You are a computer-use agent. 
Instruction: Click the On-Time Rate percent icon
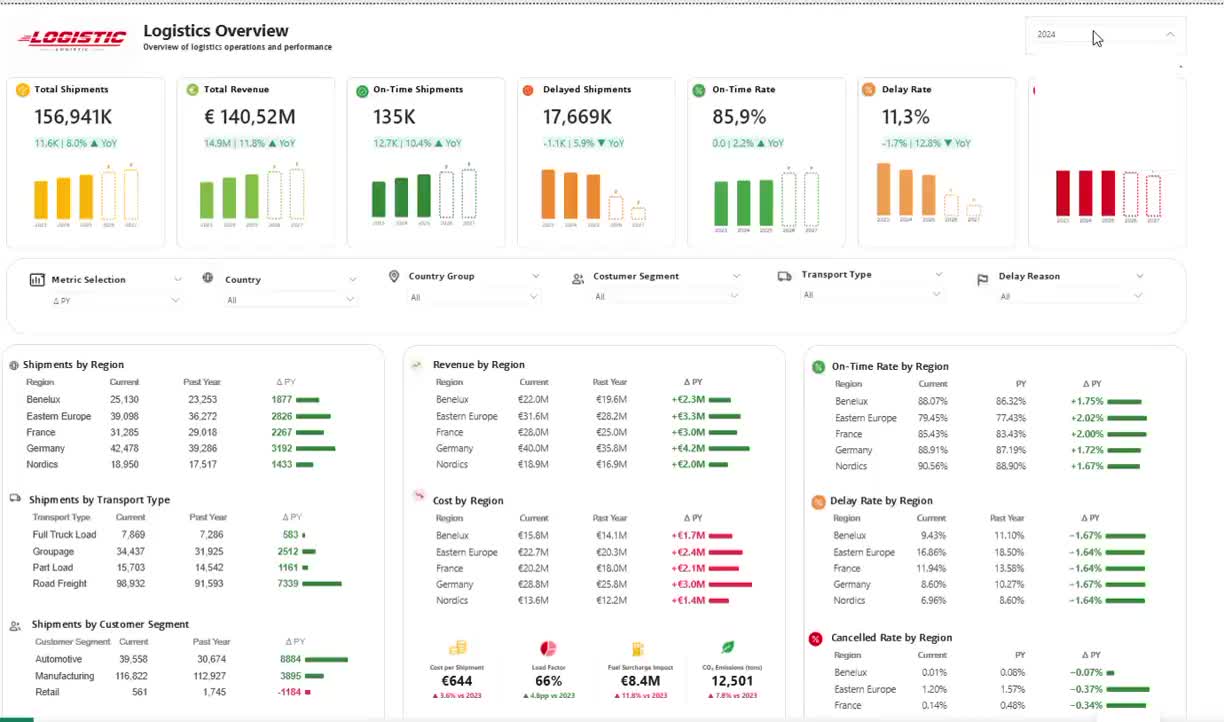699,90
